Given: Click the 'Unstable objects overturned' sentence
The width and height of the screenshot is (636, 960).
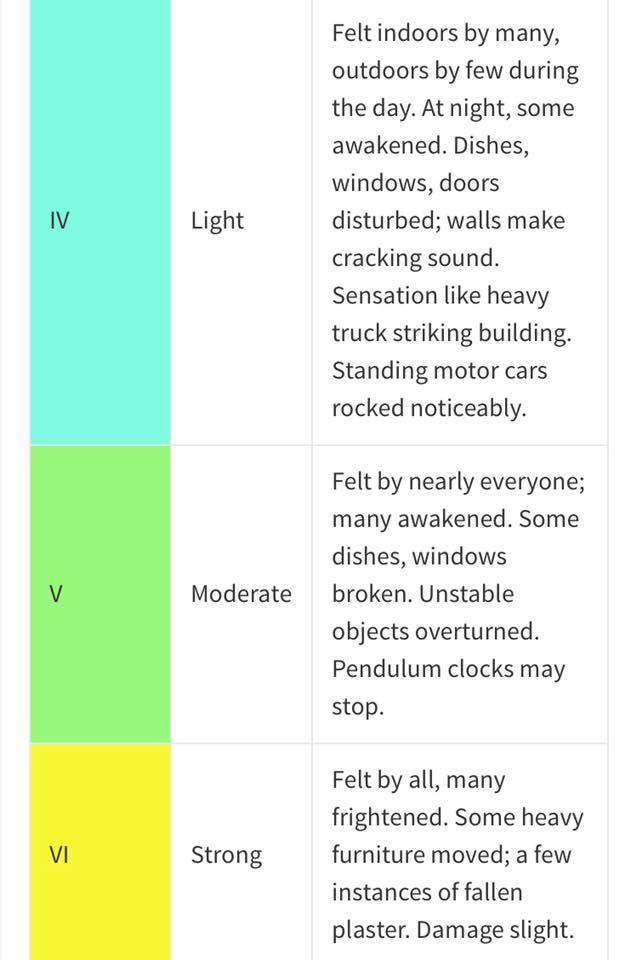Looking at the screenshot, I should click(x=436, y=613).
